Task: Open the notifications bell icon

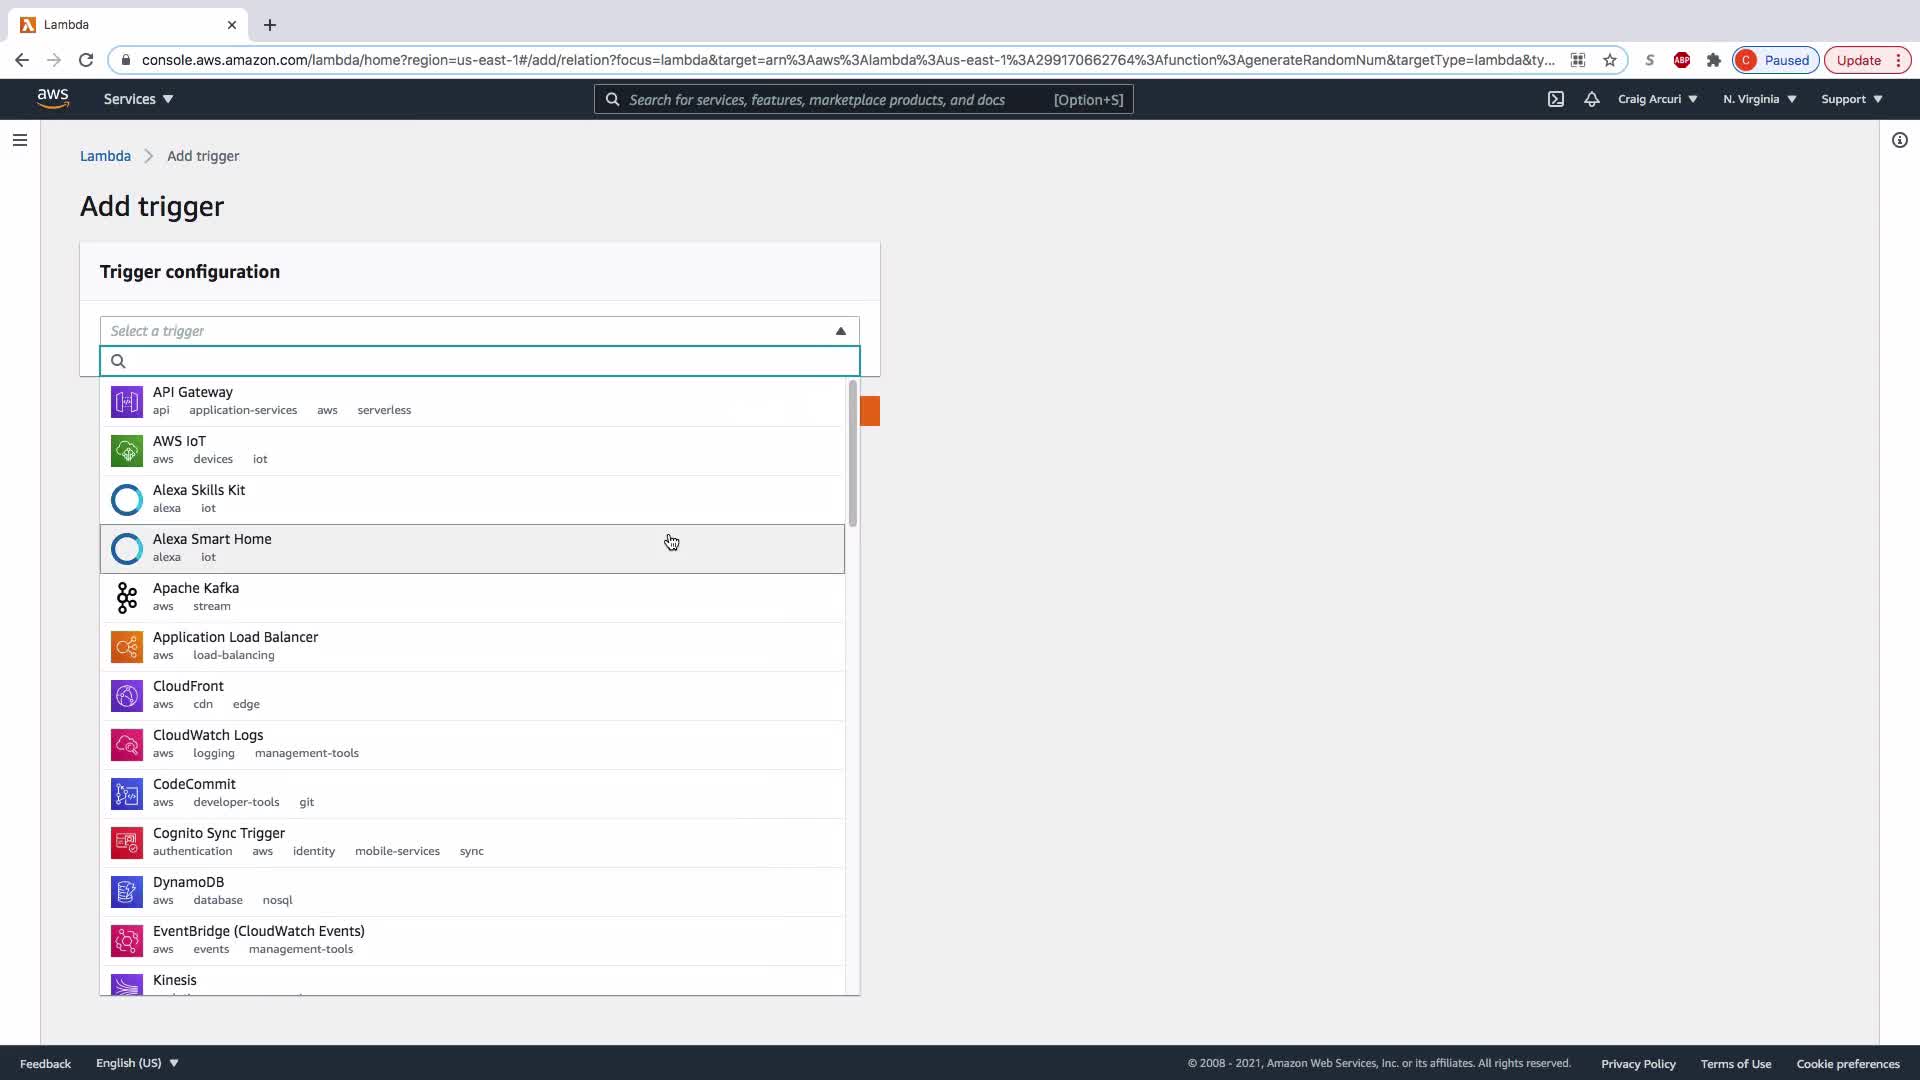Action: (x=1592, y=99)
